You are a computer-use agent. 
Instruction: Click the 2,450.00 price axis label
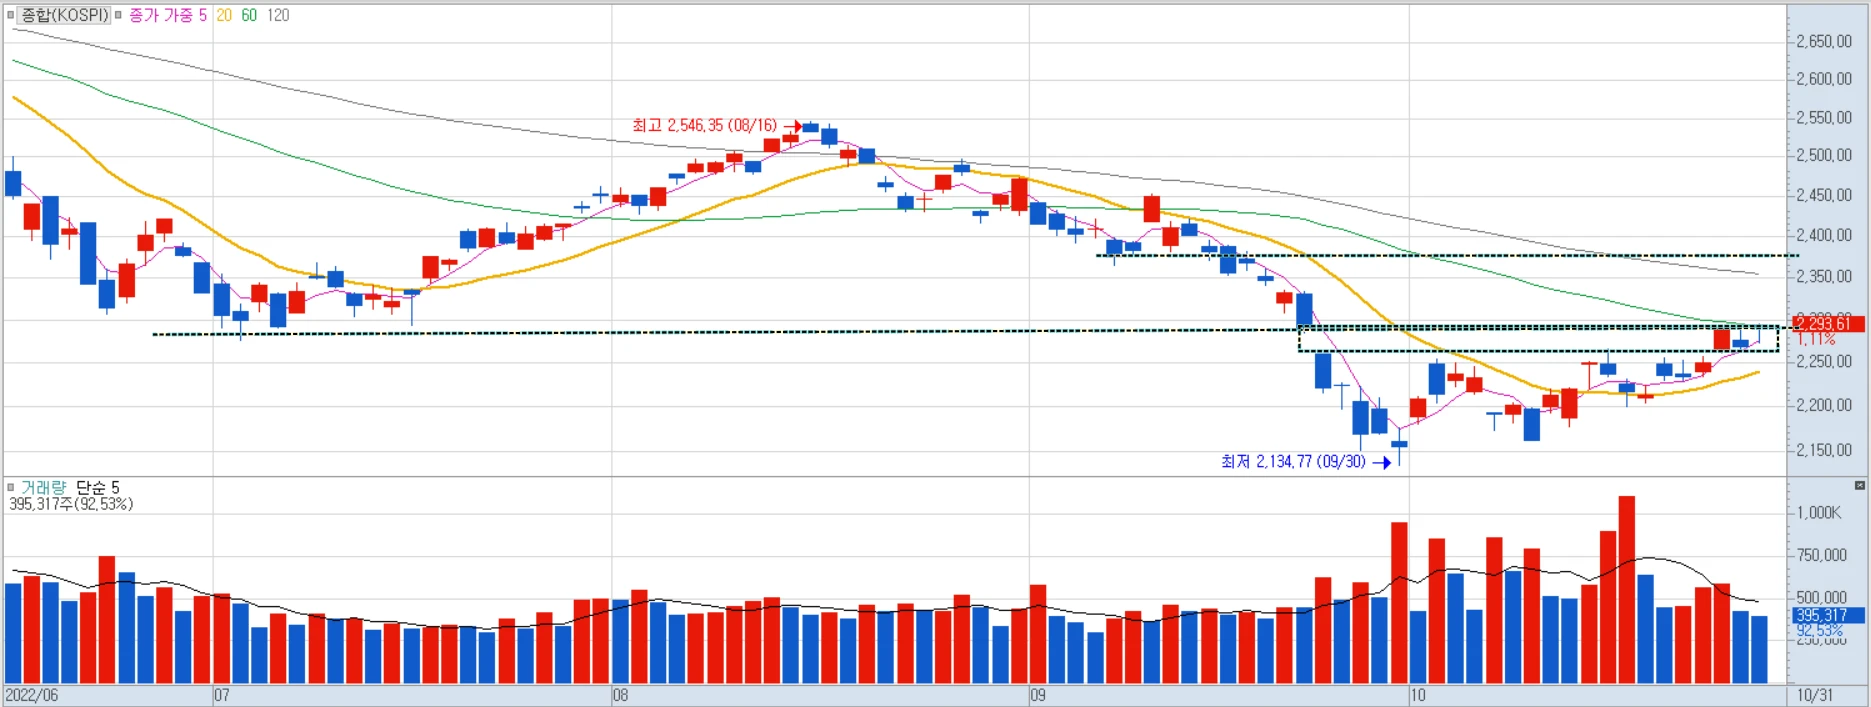[x=1824, y=196]
